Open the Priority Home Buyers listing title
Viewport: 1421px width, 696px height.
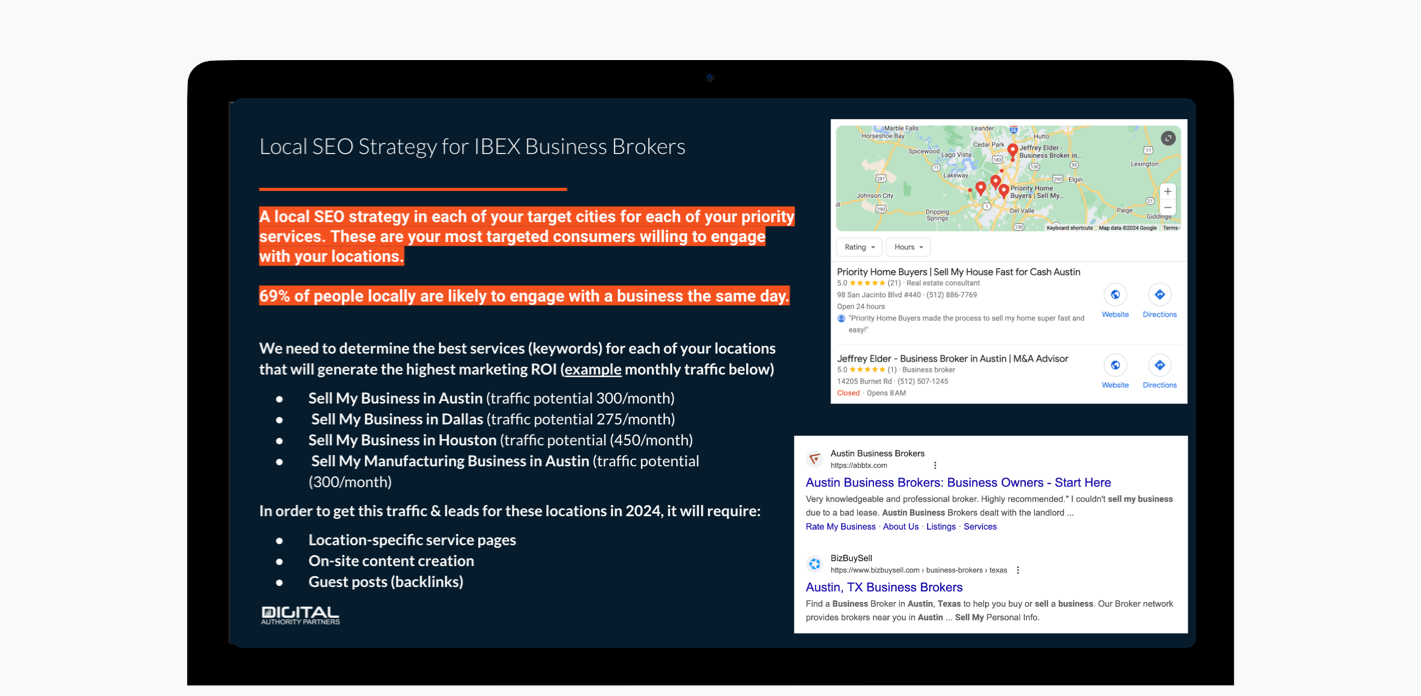(x=958, y=272)
